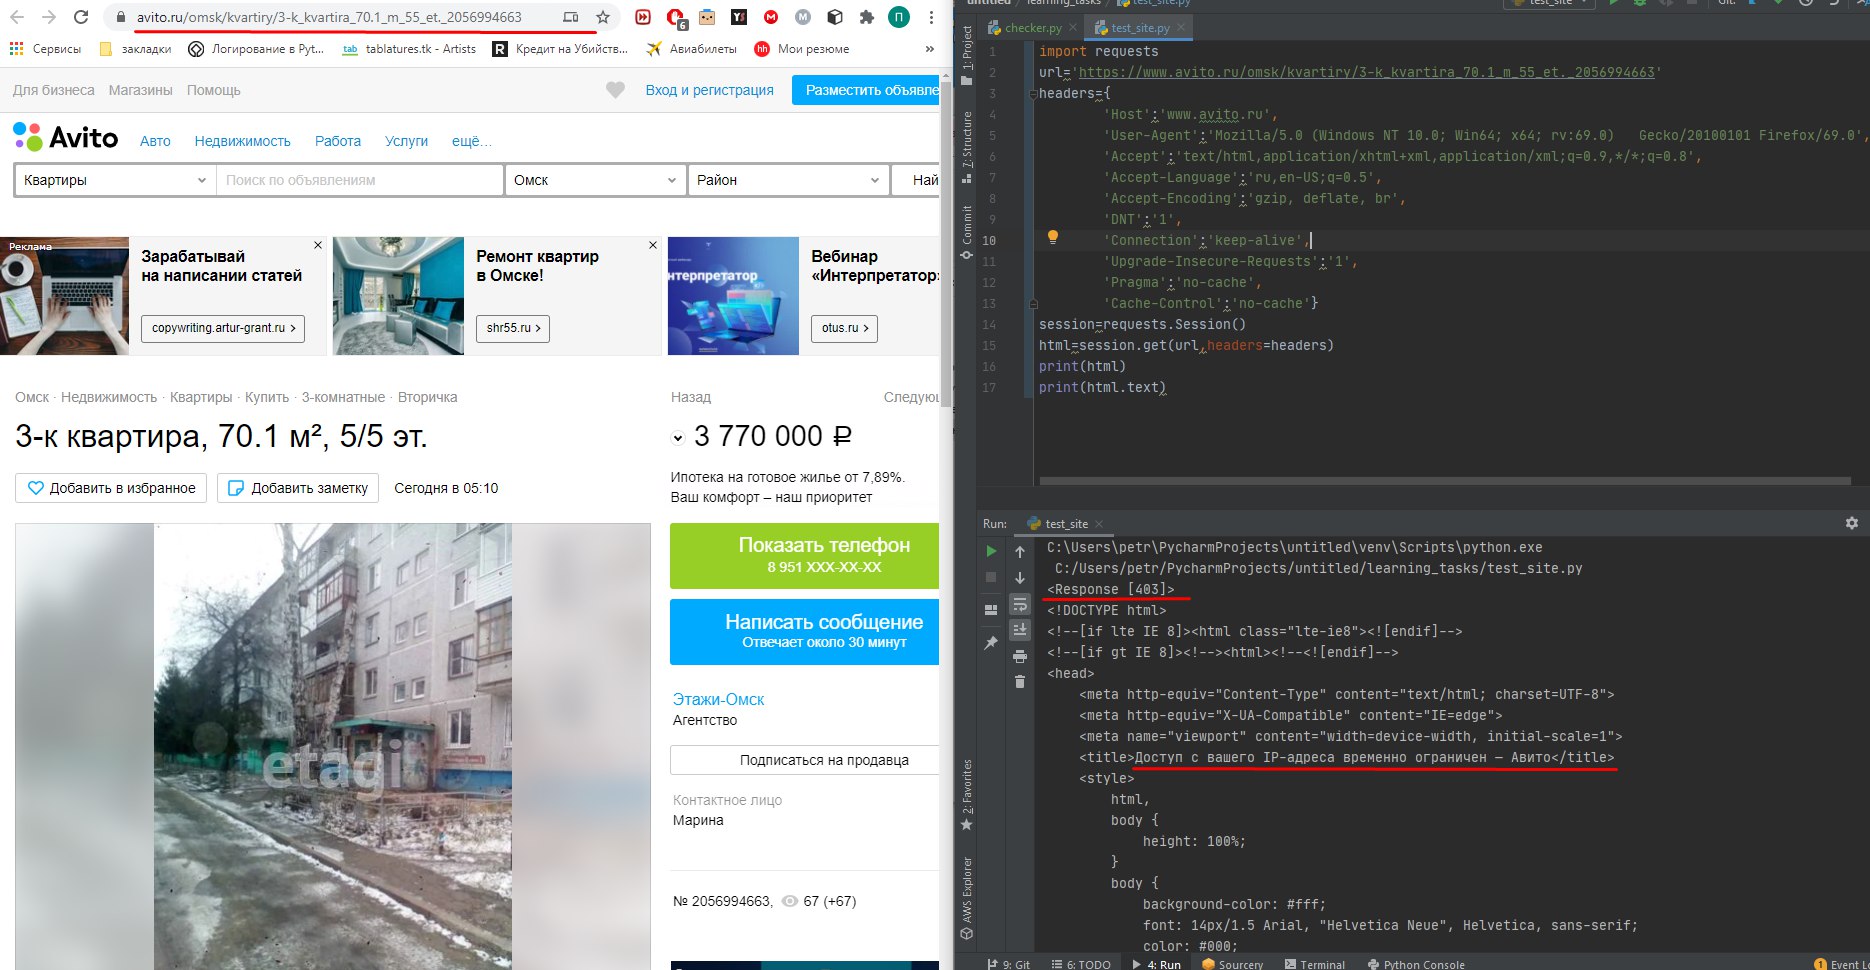Clear Run console with trash icon
Screen dimensions: 1870x970
1020,682
